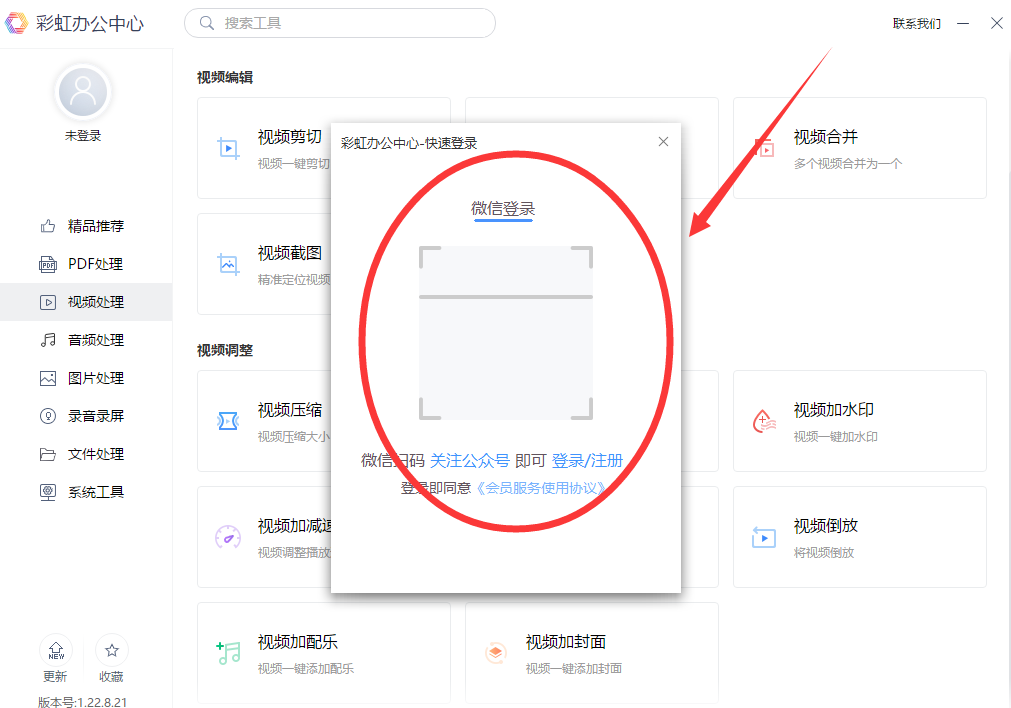
Task: Open the 视频倒放 tool card
Action: tap(859, 537)
